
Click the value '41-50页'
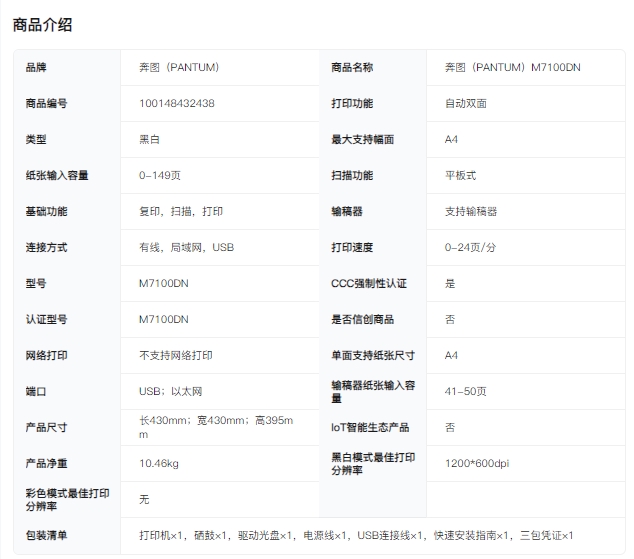click(x=465, y=391)
